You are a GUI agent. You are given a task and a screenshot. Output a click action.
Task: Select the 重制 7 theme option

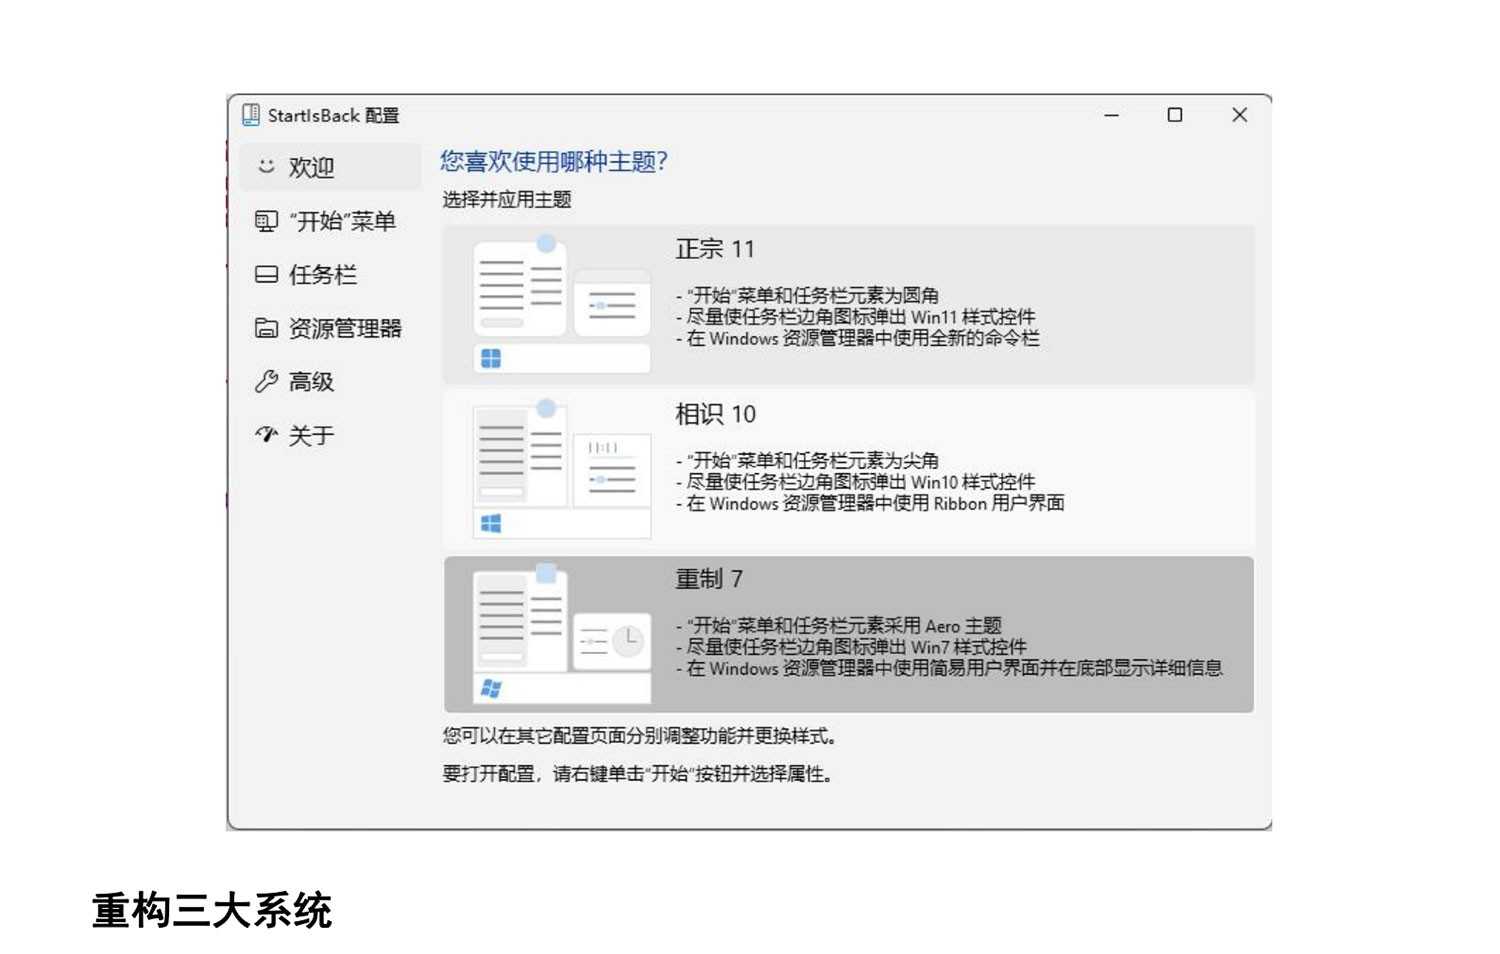[x=848, y=635]
